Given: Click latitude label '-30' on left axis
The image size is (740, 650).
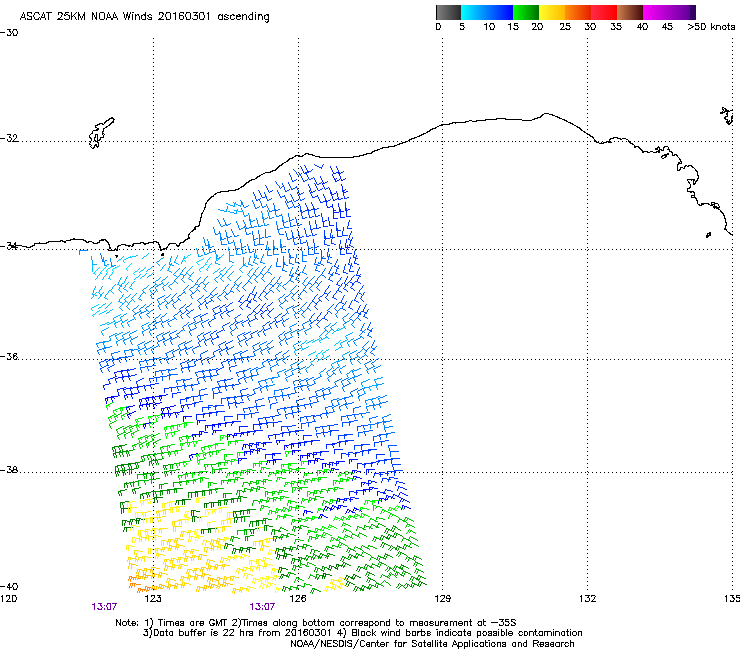Looking at the screenshot, I should 9,33.
